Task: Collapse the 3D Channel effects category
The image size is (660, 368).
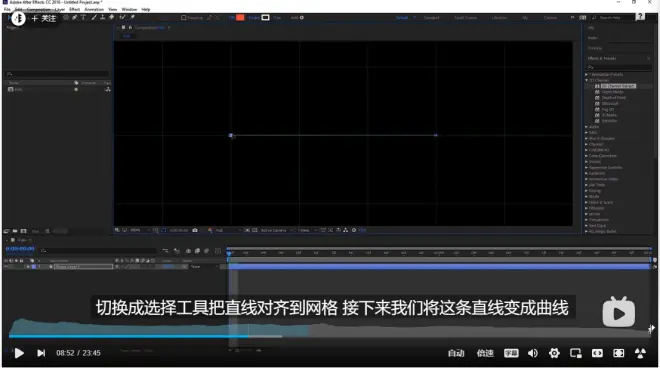Action: click(586, 80)
